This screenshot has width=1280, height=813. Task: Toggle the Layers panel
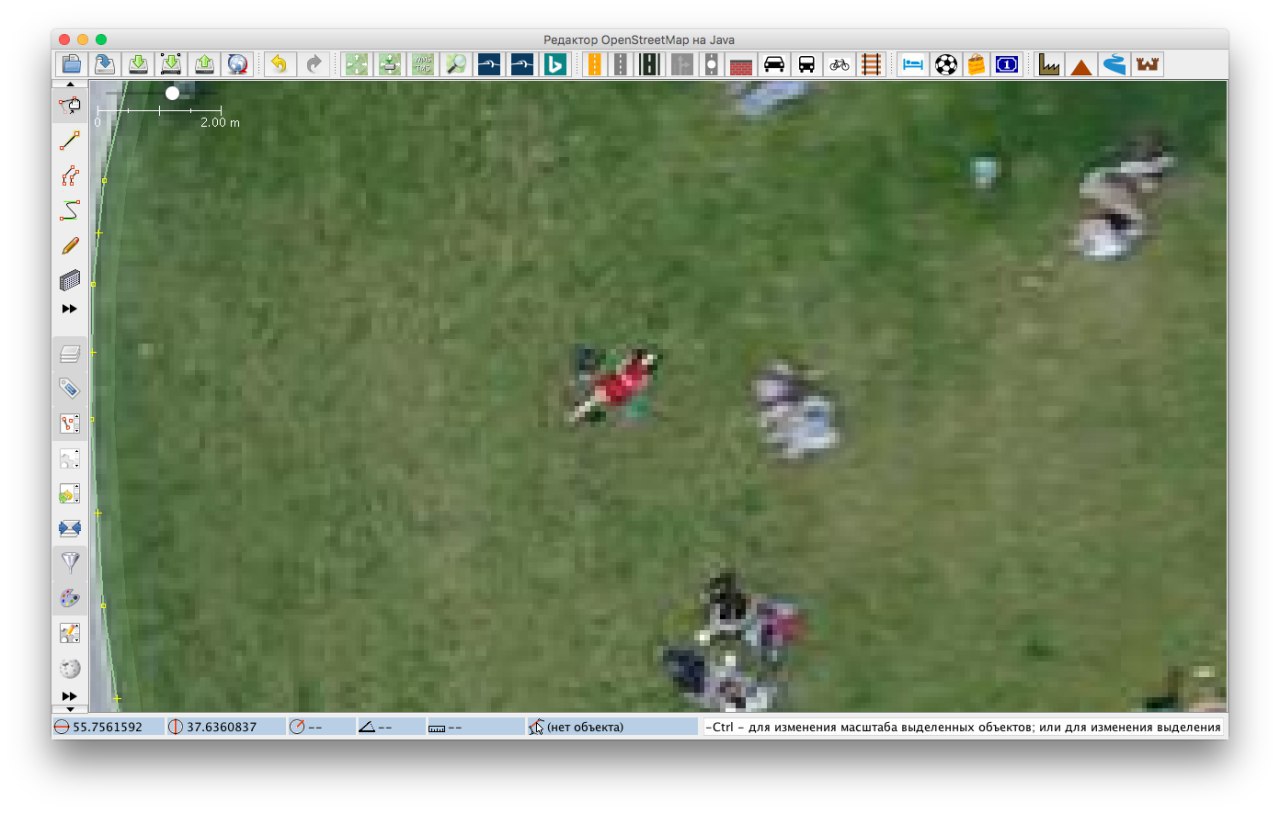click(x=70, y=353)
